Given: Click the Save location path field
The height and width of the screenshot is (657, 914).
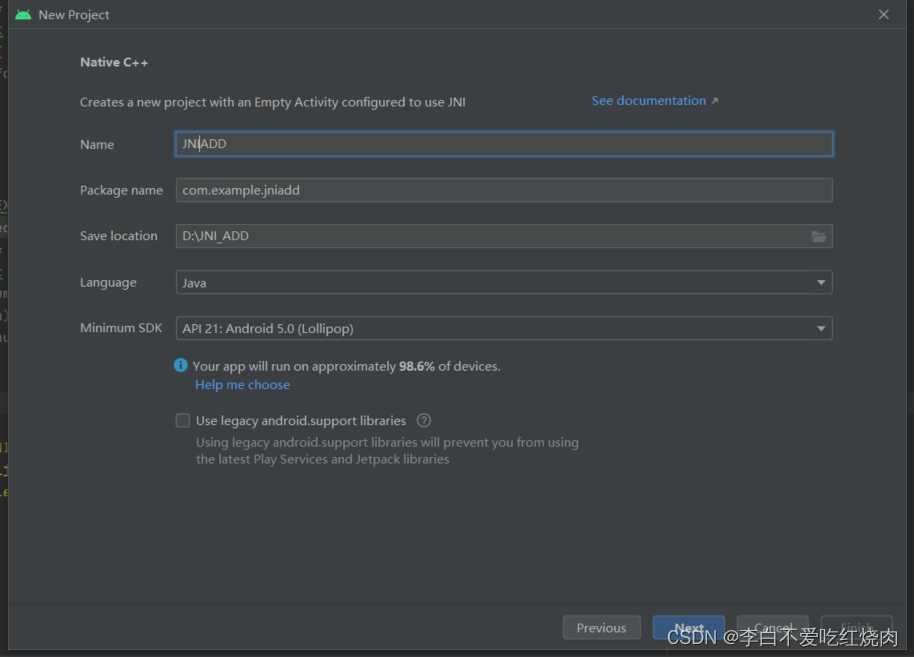Looking at the screenshot, I should point(490,236).
